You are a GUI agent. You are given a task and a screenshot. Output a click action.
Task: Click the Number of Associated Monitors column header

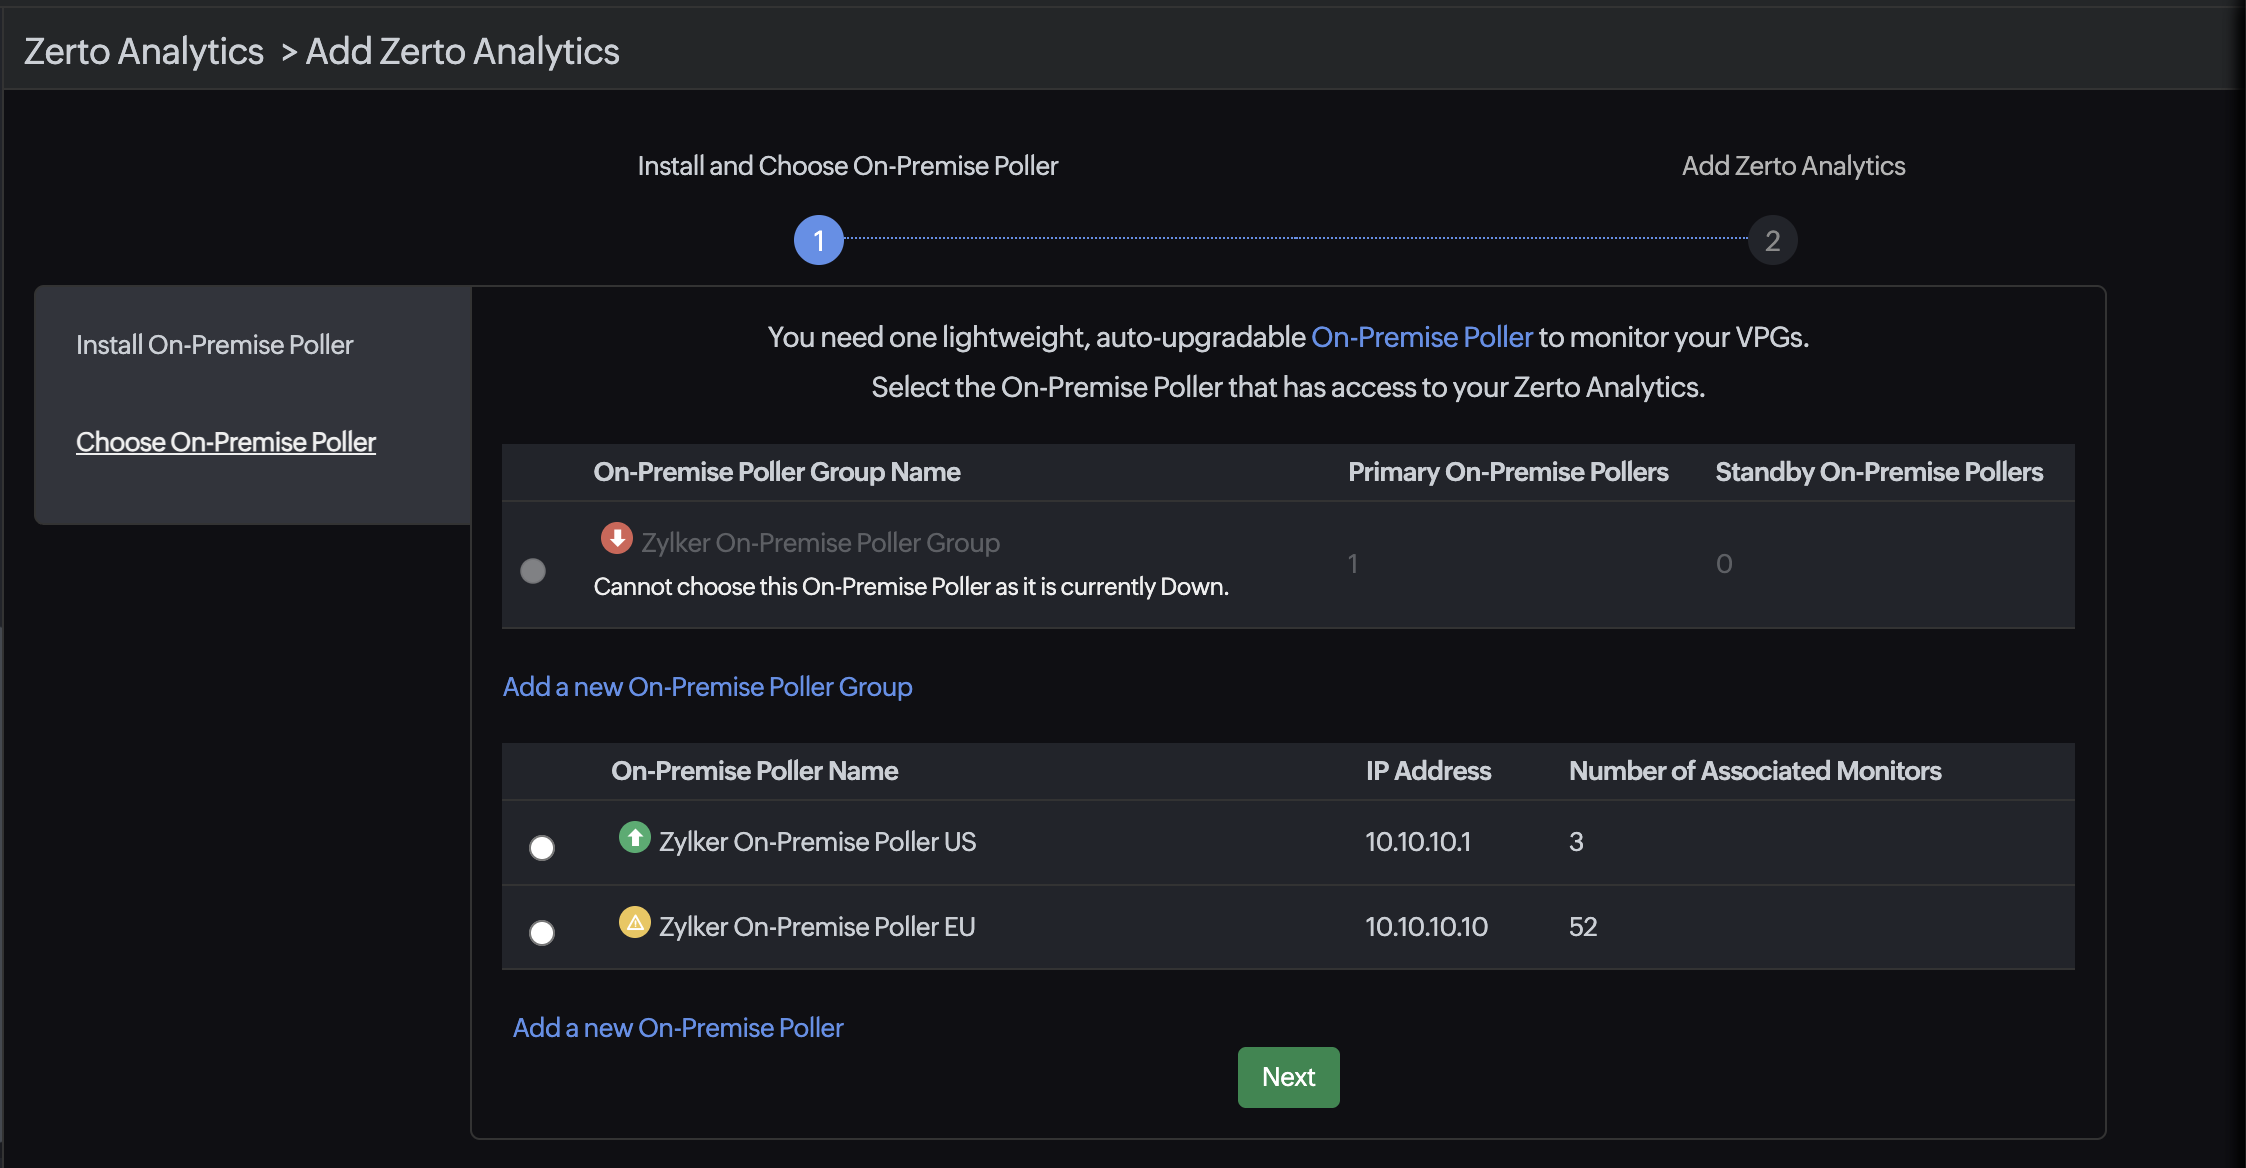click(1755, 770)
